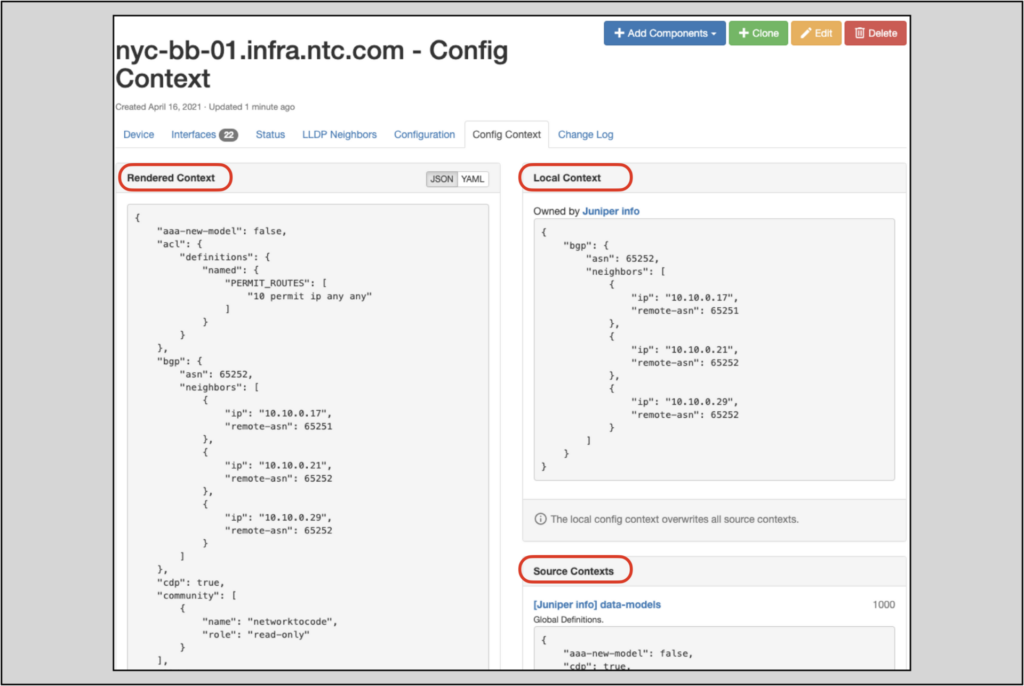This screenshot has height=686, width=1024.
Task: Open the LLDP Neighbors tab
Action: (x=339, y=135)
